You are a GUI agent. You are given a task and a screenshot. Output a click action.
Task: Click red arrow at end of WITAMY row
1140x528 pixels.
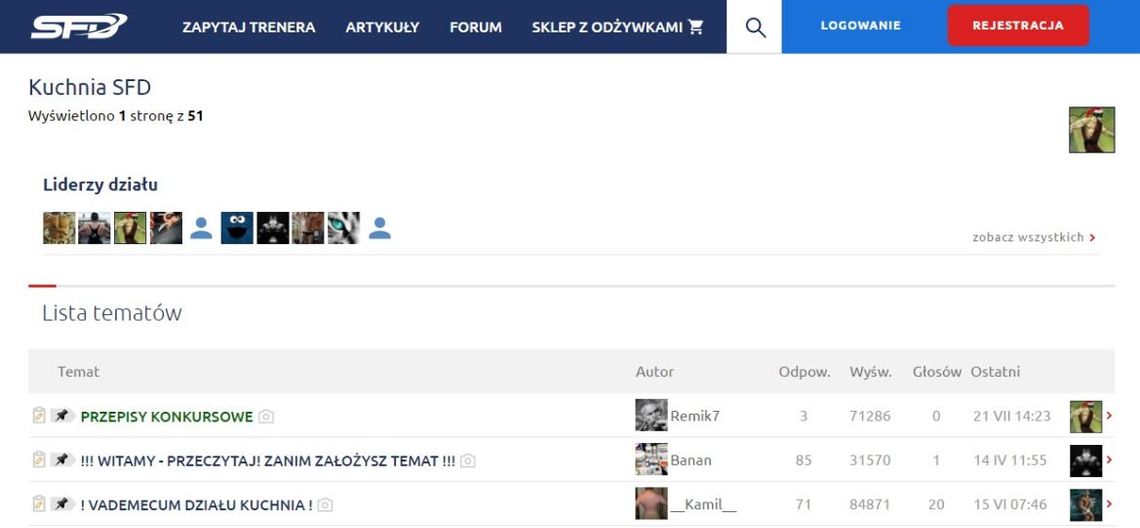pyautogui.click(x=1109, y=460)
